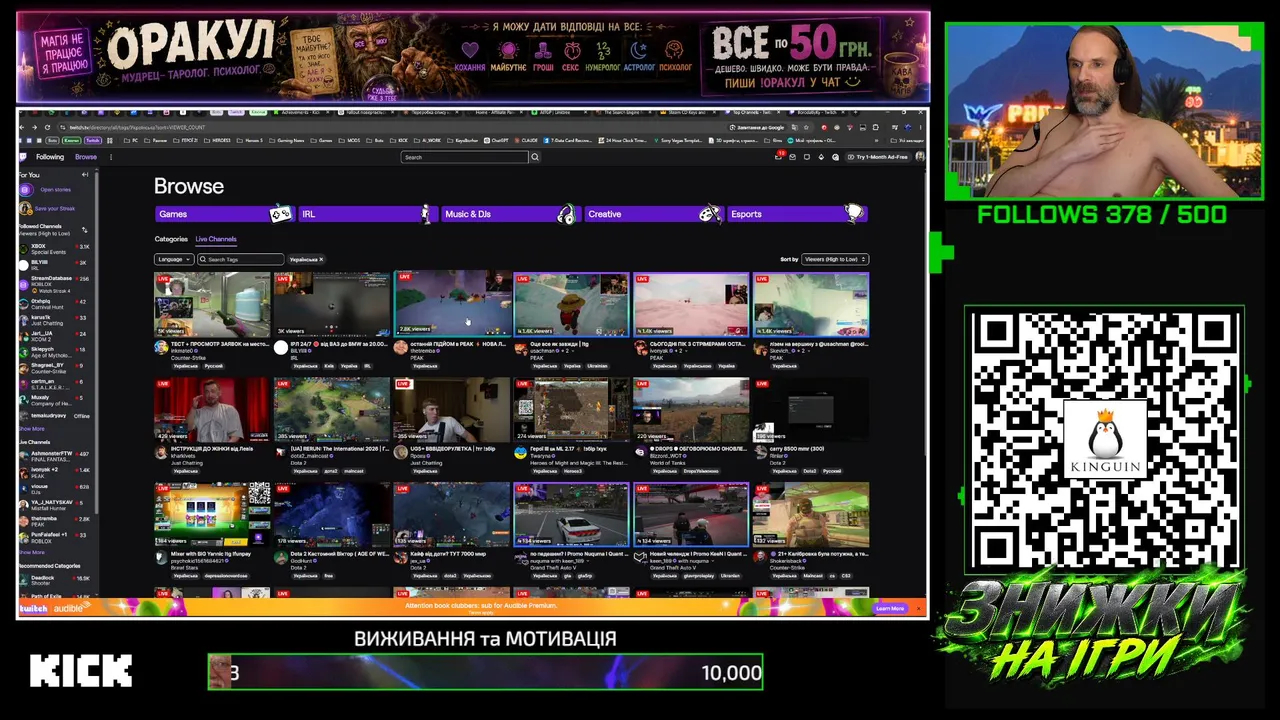The height and width of the screenshot is (720, 1280).
Task: Click the Twitch bookmark pill in bookmarks bar
Action: tap(93, 140)
